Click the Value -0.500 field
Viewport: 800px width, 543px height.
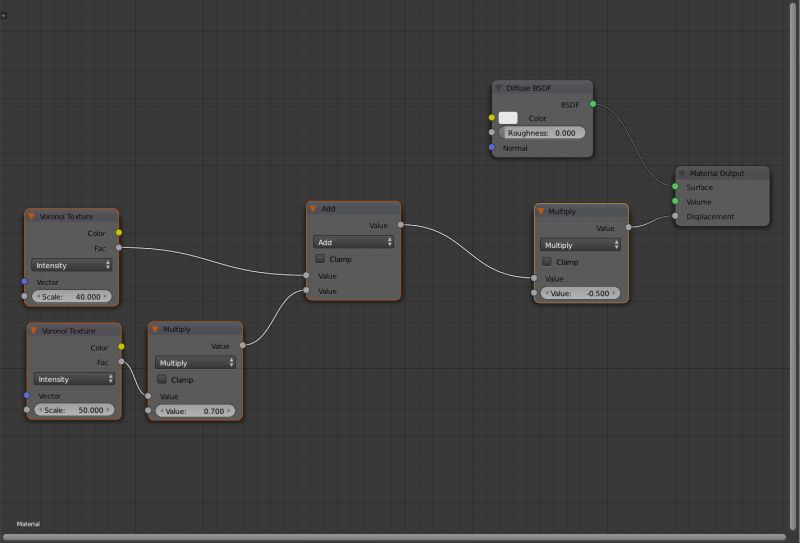point(581,293)
